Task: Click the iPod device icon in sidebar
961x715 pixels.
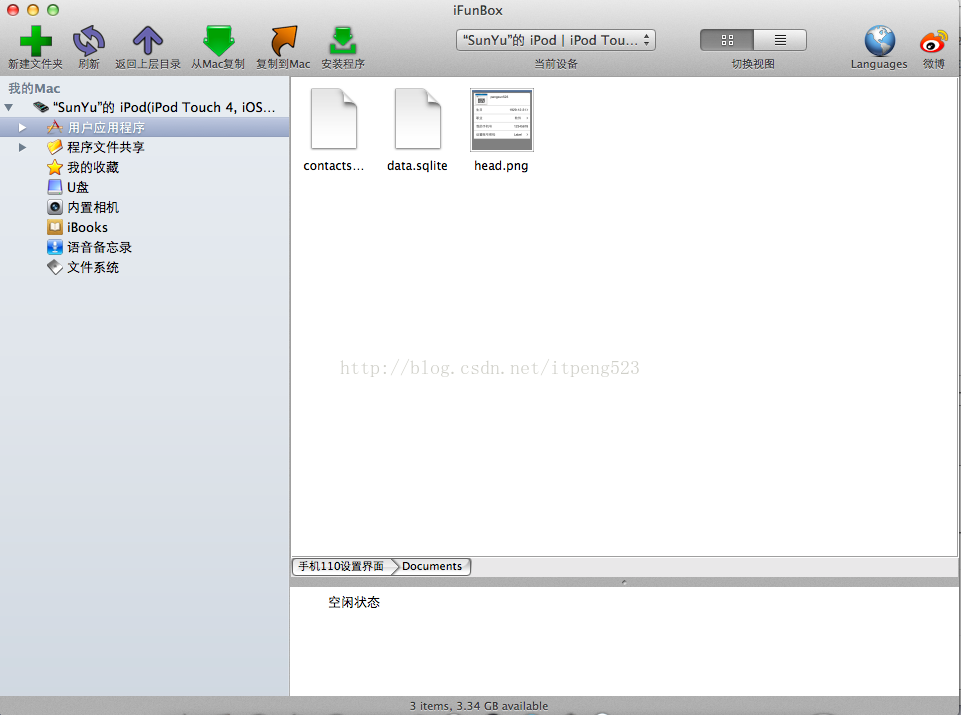Action: [40, 107]
